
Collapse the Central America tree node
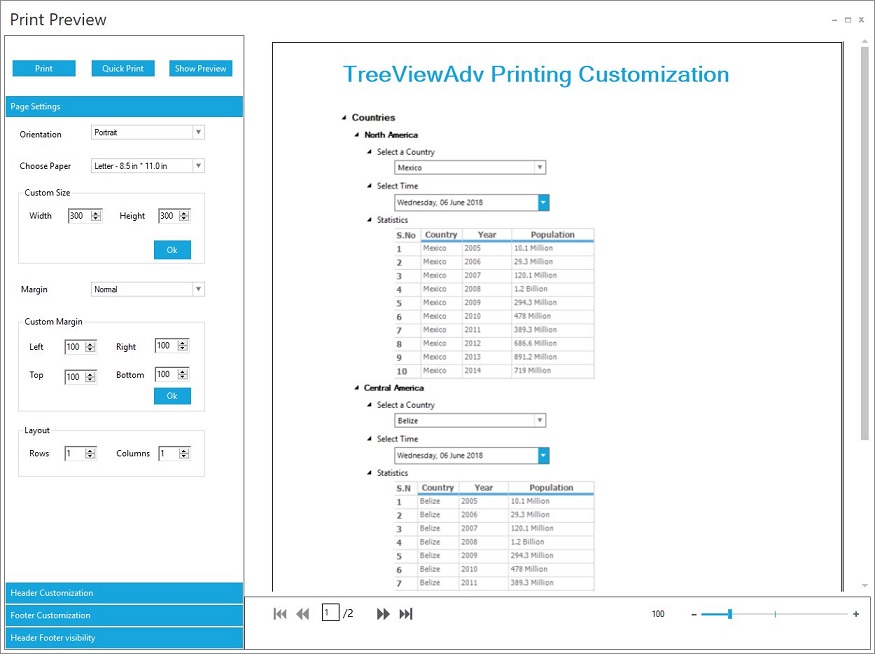click(x=357, y=388)
